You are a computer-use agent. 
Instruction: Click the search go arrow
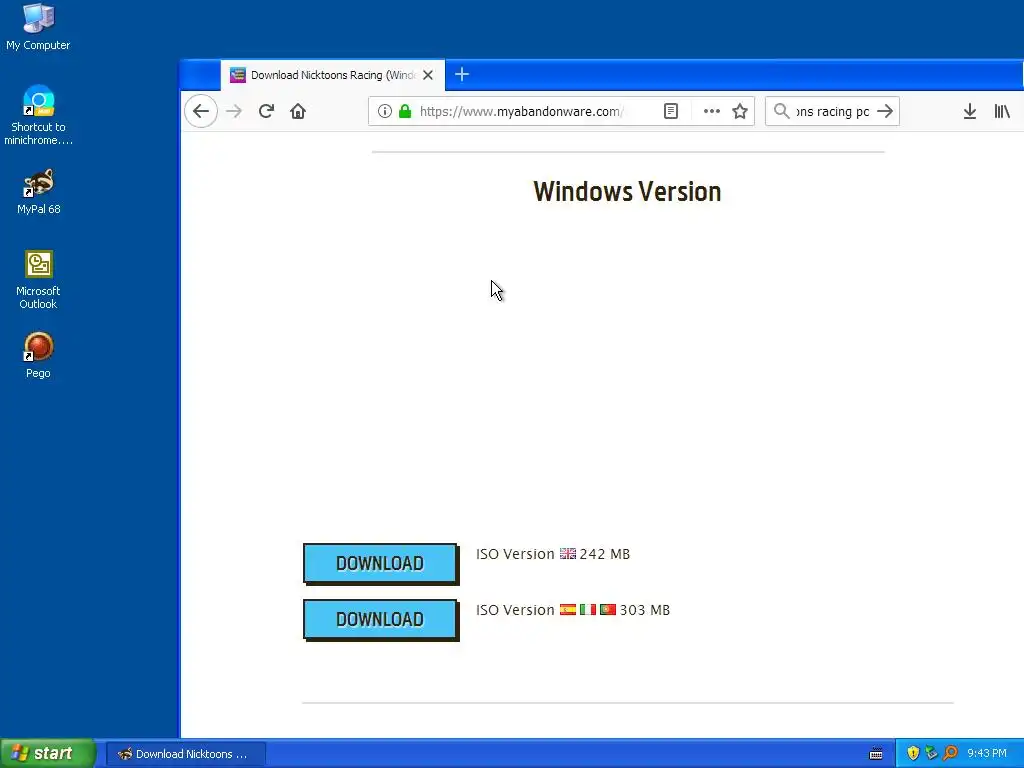[885, 111]
